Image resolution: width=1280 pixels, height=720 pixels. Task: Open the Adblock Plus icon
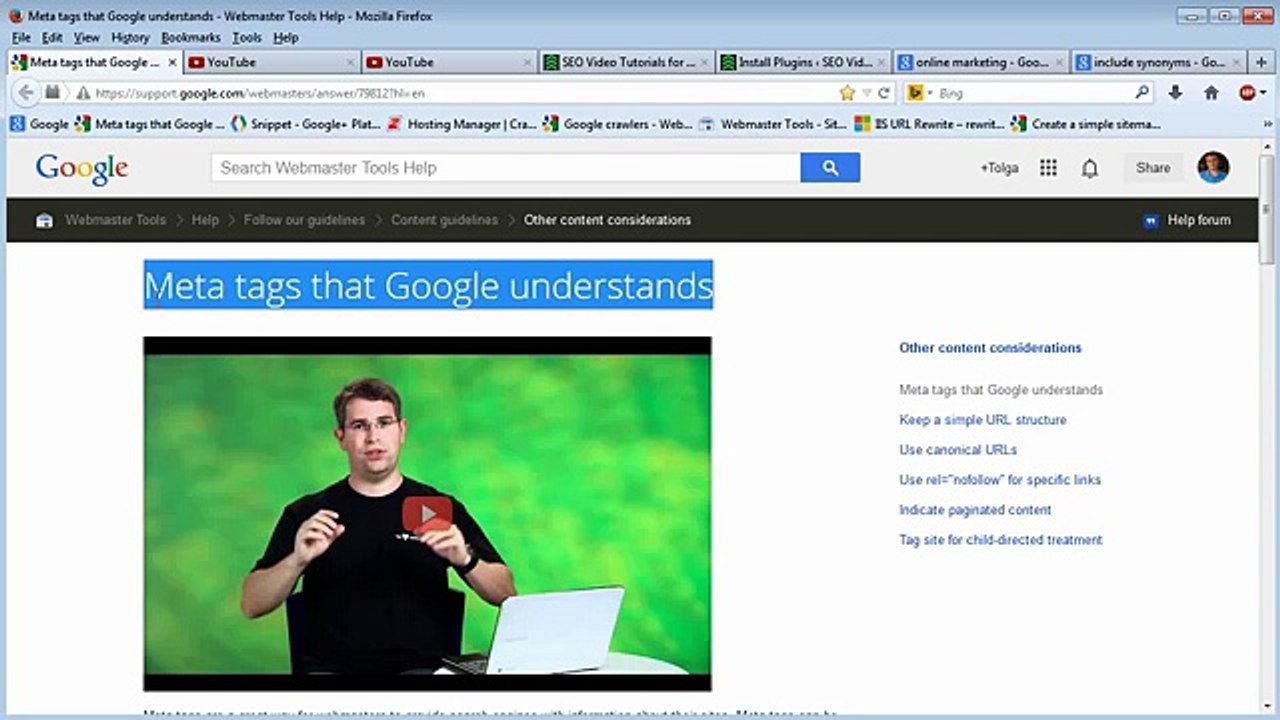pos(1247,92)
